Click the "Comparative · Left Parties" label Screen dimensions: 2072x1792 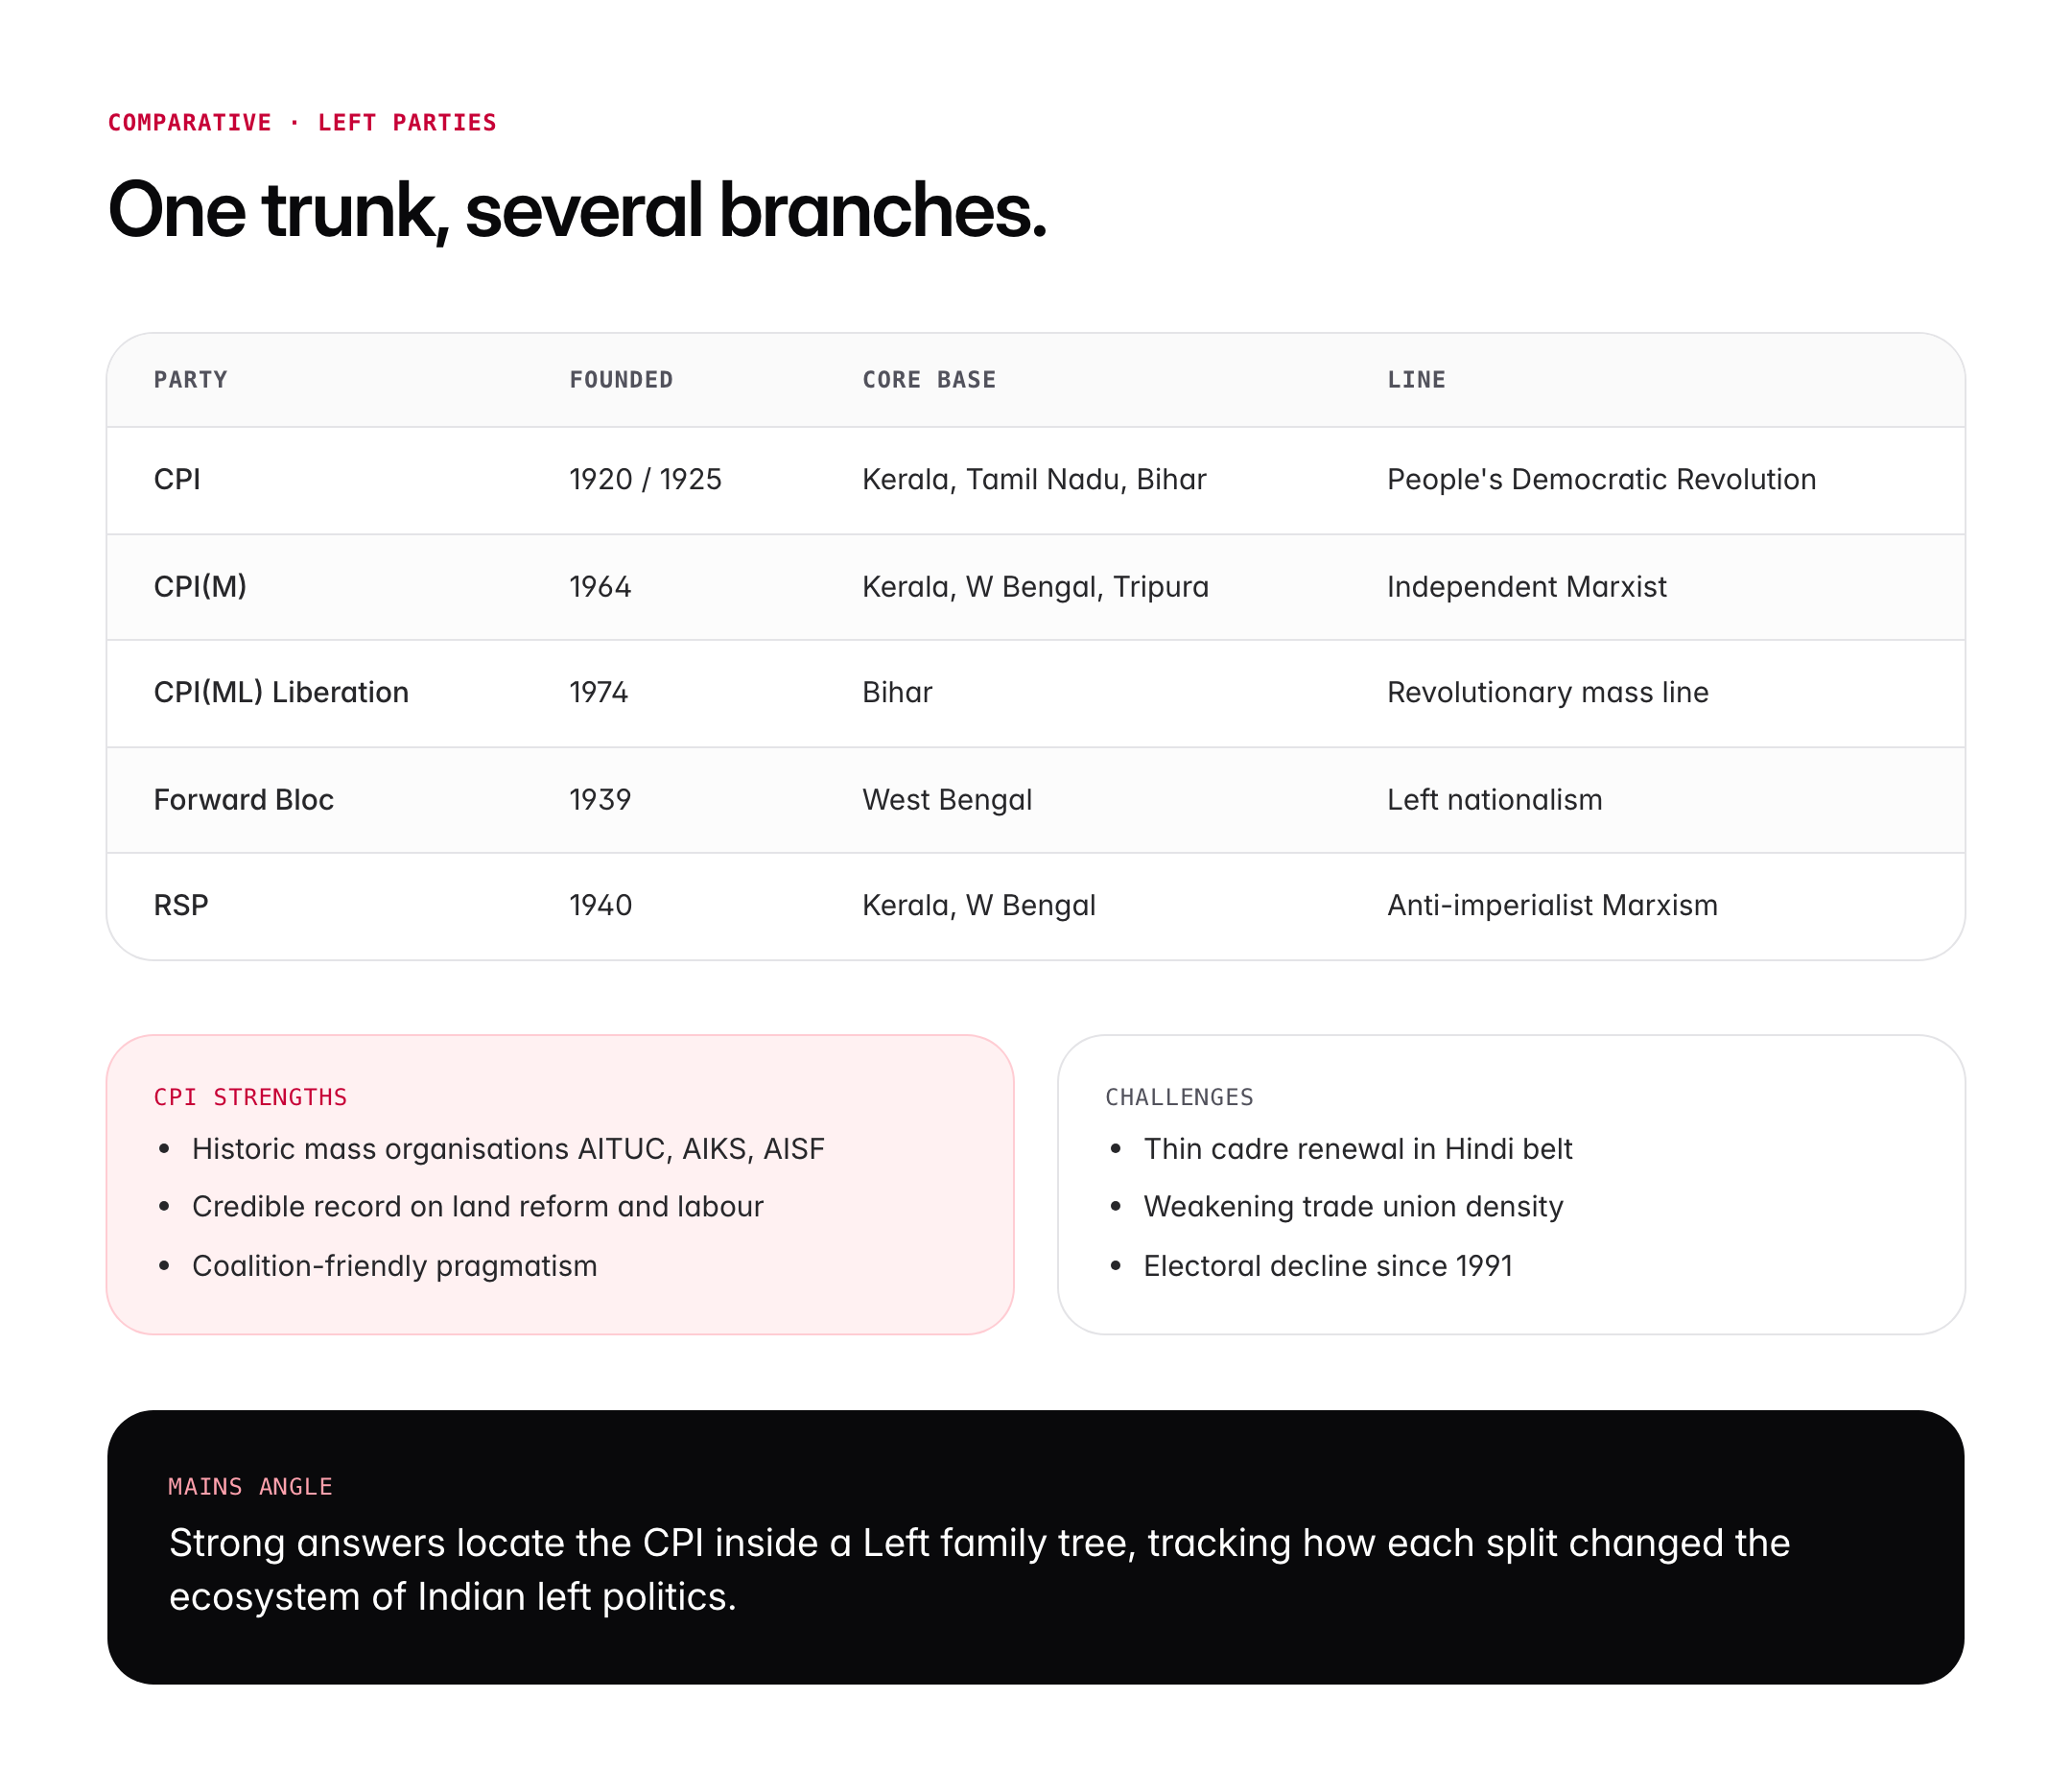coord(302,123)
